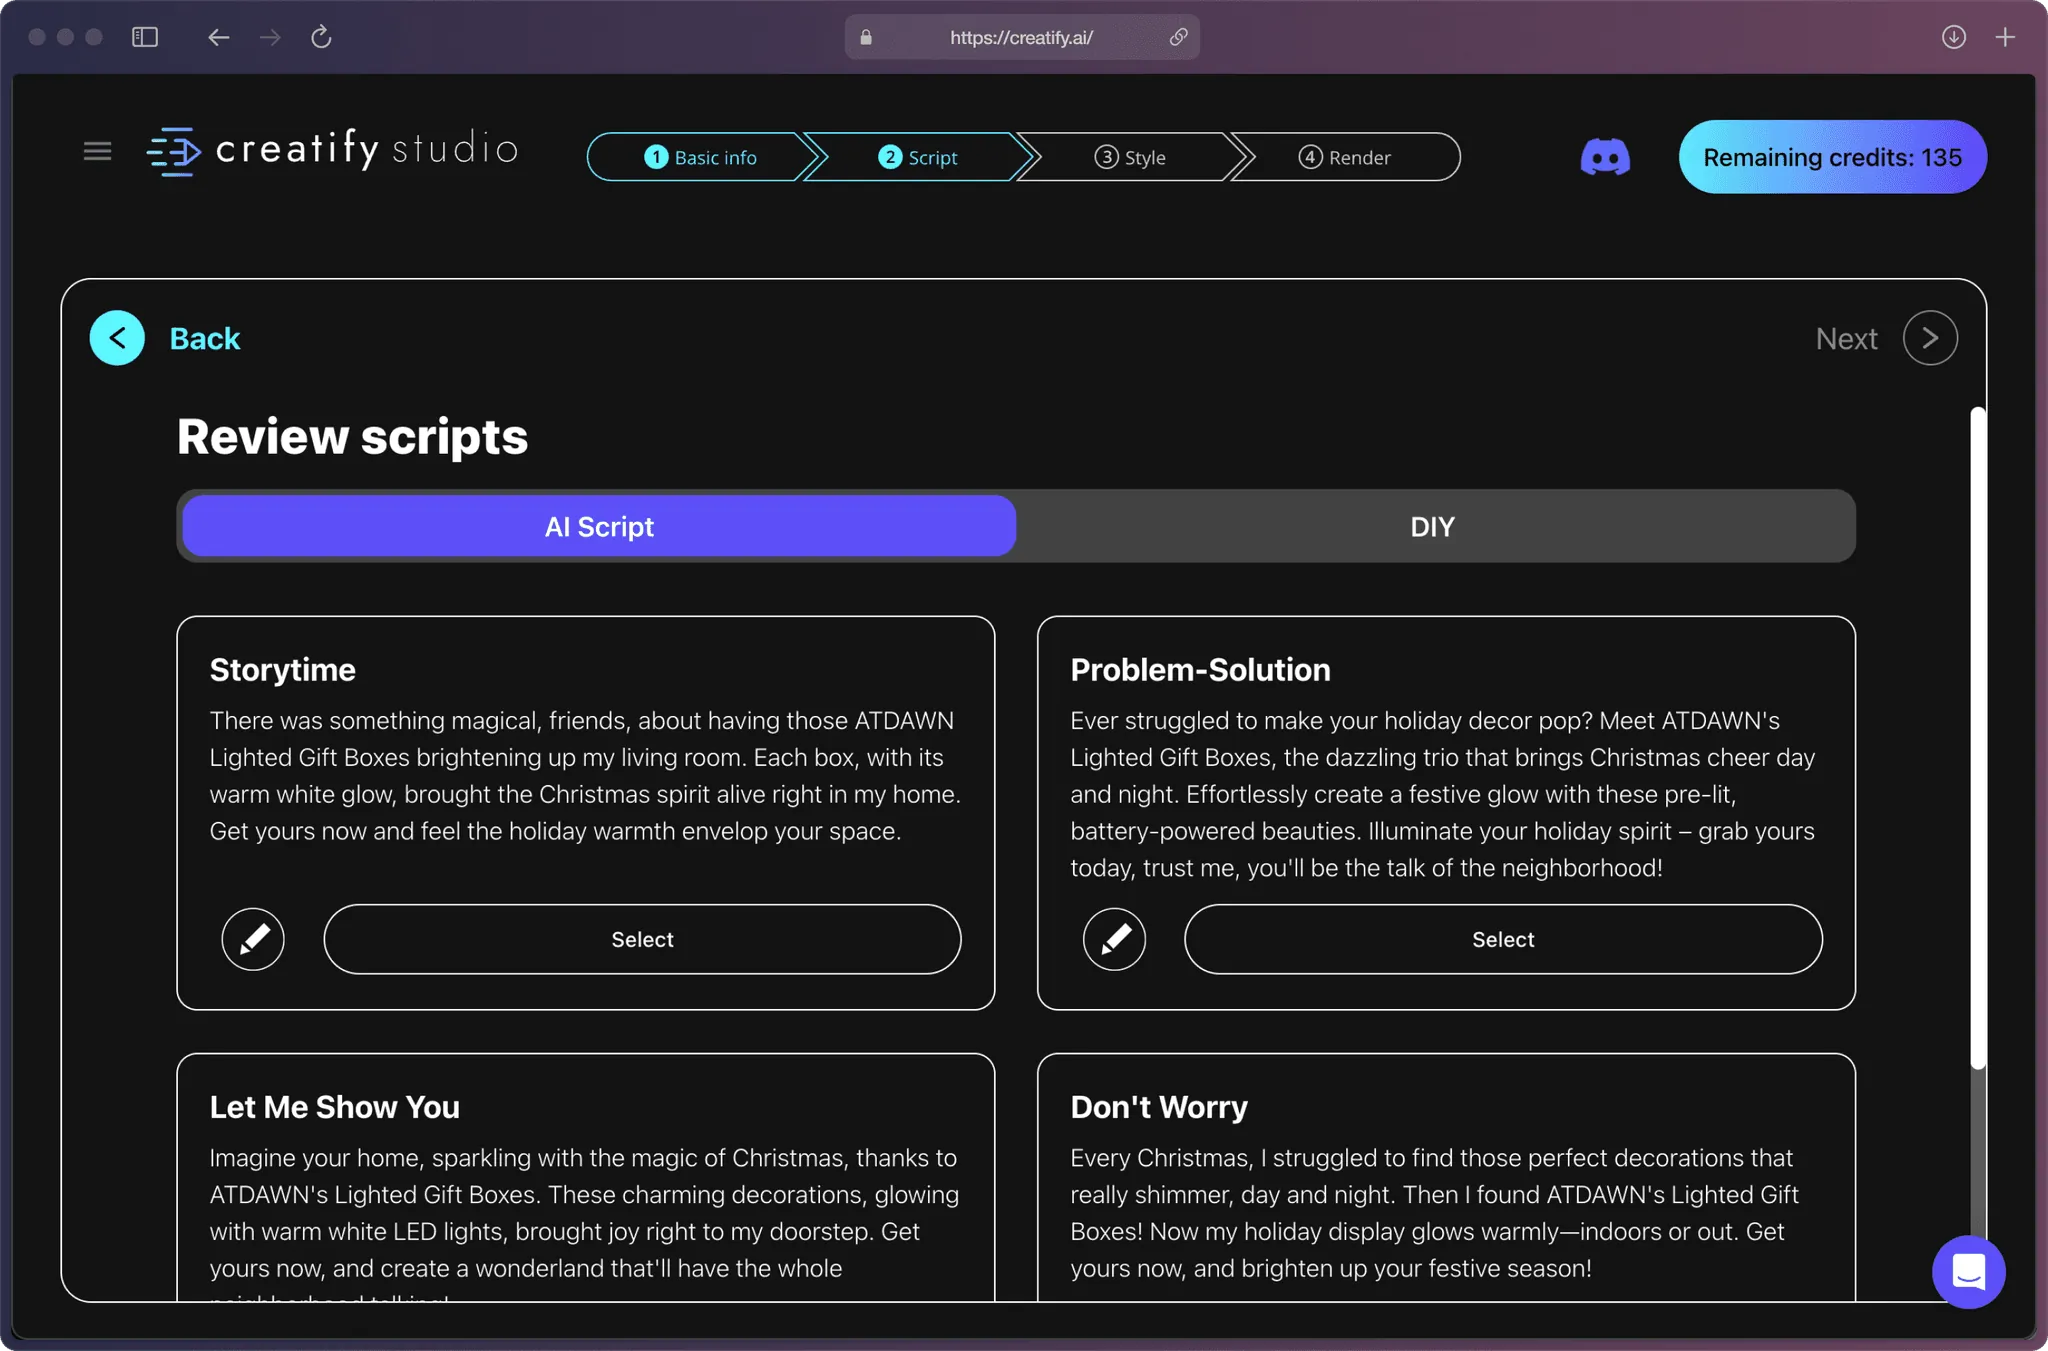
Task: Click the Back text link
Action: click(x=205, y=338)
